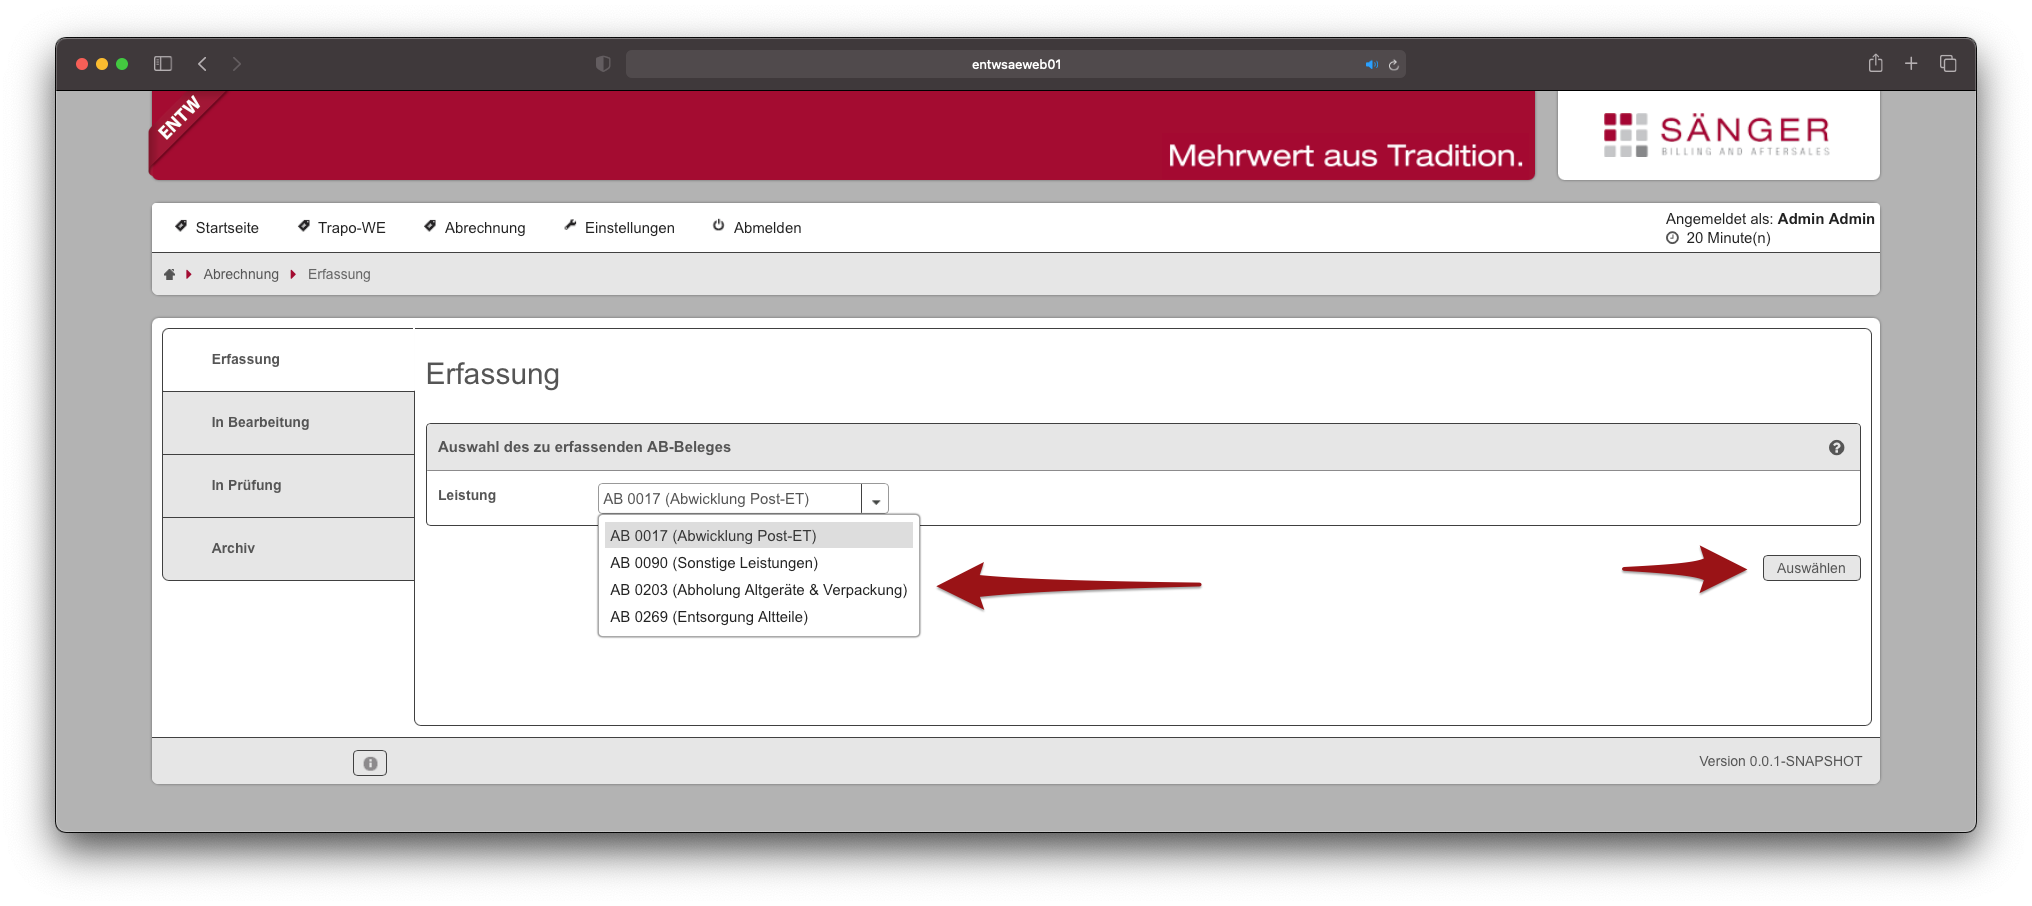Viewport: 2032px width, 906px height.
Task: Select the Erfassung sidebar tab
Action: (289, 359)
